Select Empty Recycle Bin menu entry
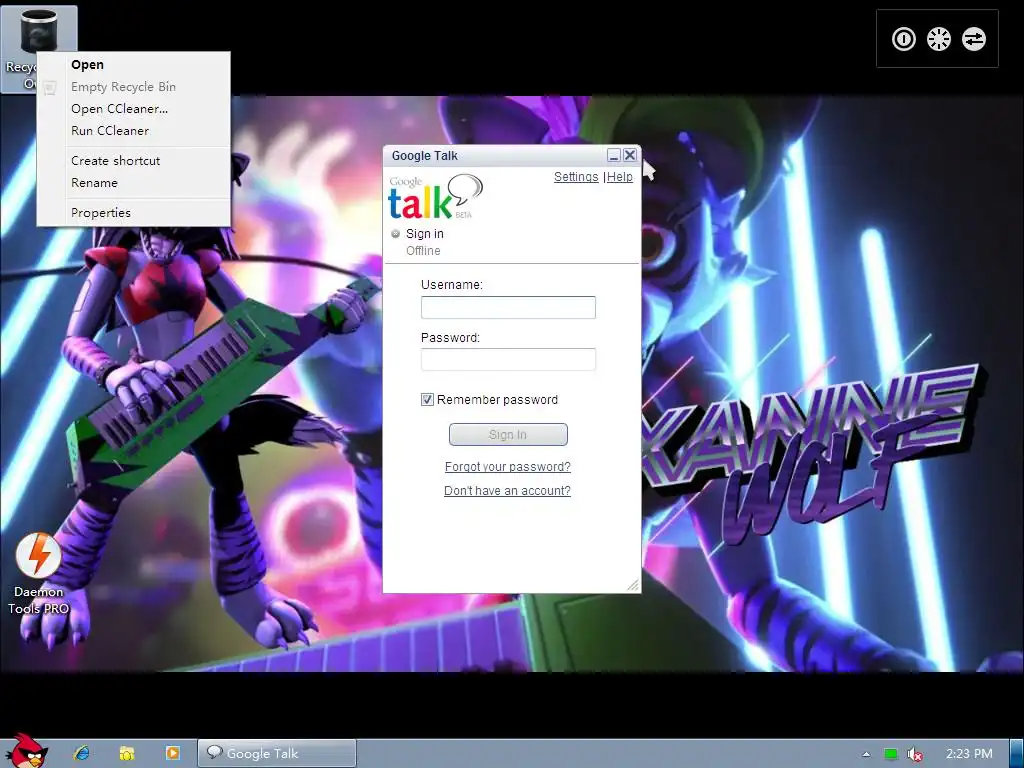 (x=133, y=87)
